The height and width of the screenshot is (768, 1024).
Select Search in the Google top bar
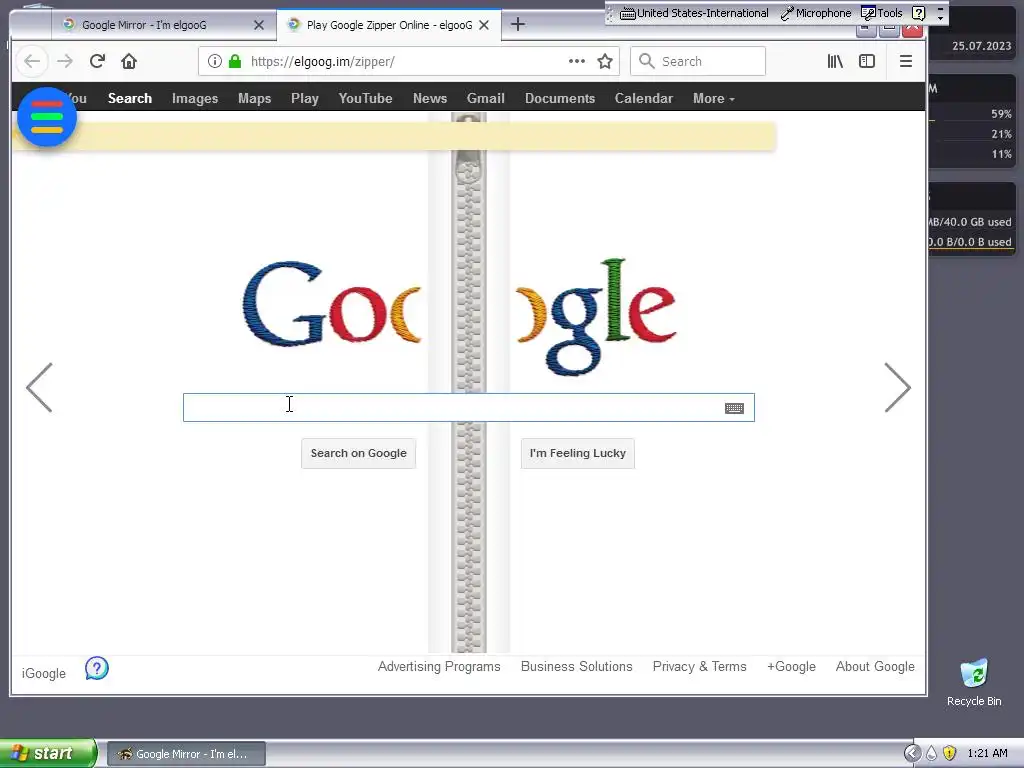pyautogui.click(x=130, y=99)
